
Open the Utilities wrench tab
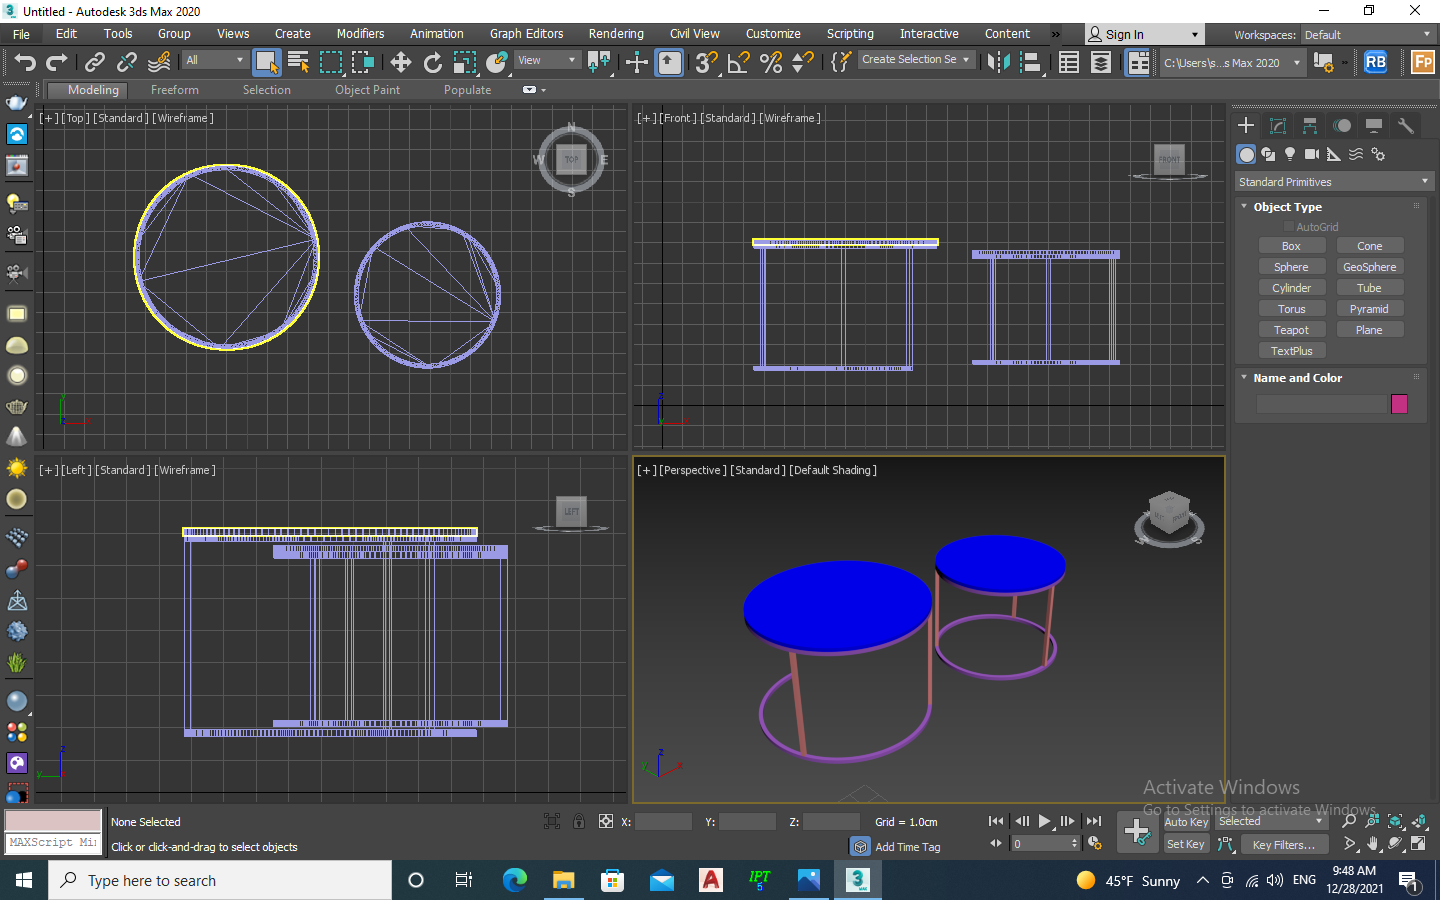click(x=1406, y=125)
